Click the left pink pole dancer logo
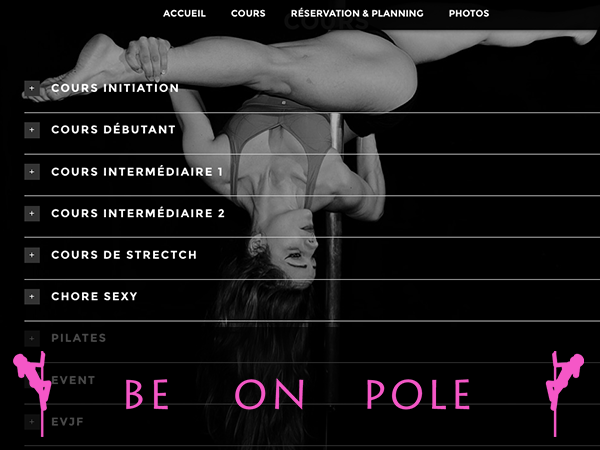Image resolution: width=600 pixels, height=450 pixels. click(x=32, y=393)
